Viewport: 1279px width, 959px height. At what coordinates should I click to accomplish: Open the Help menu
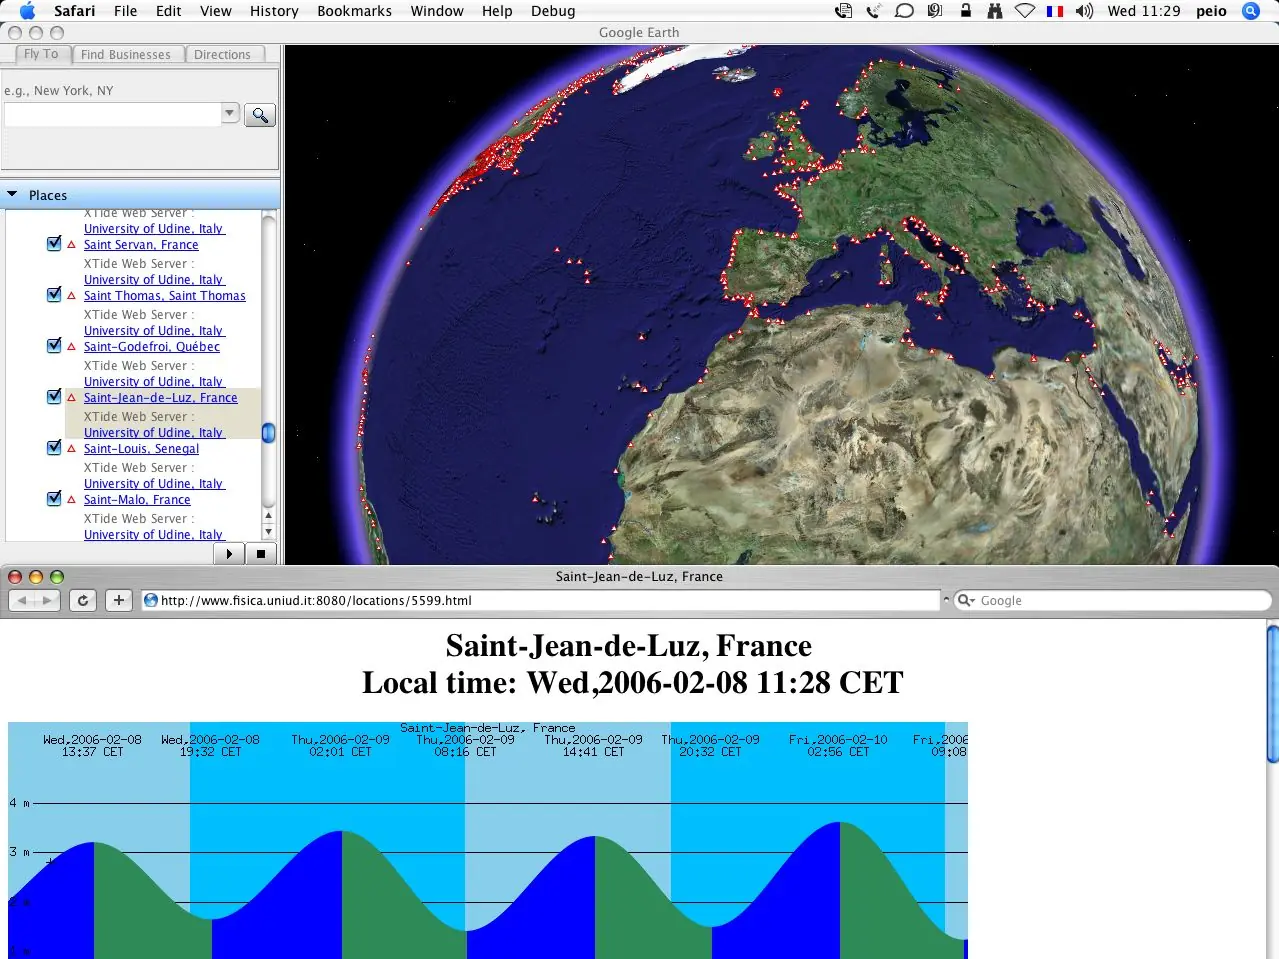[x=497, y=11]
